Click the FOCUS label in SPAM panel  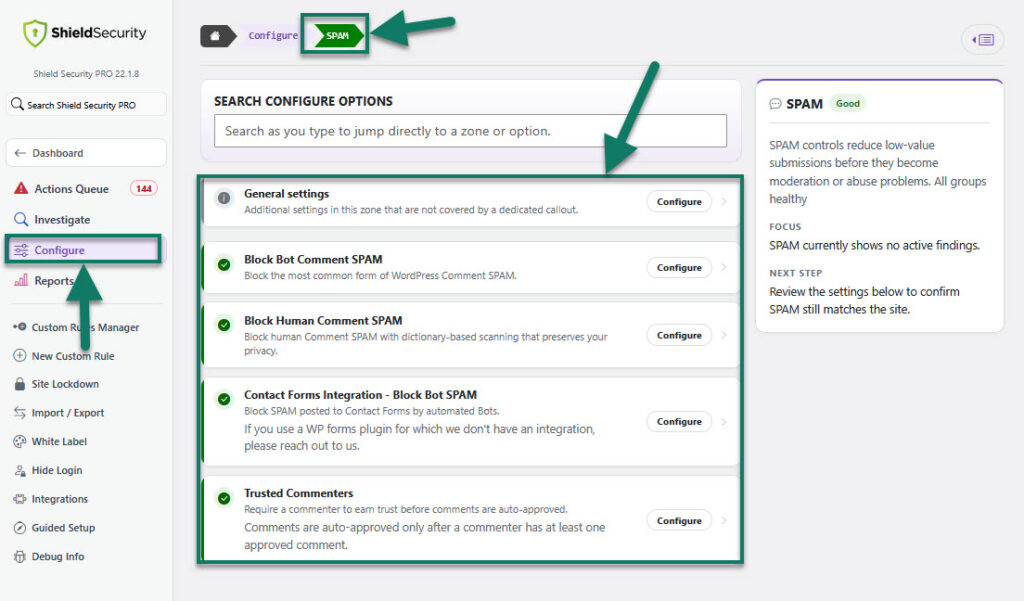785,227
